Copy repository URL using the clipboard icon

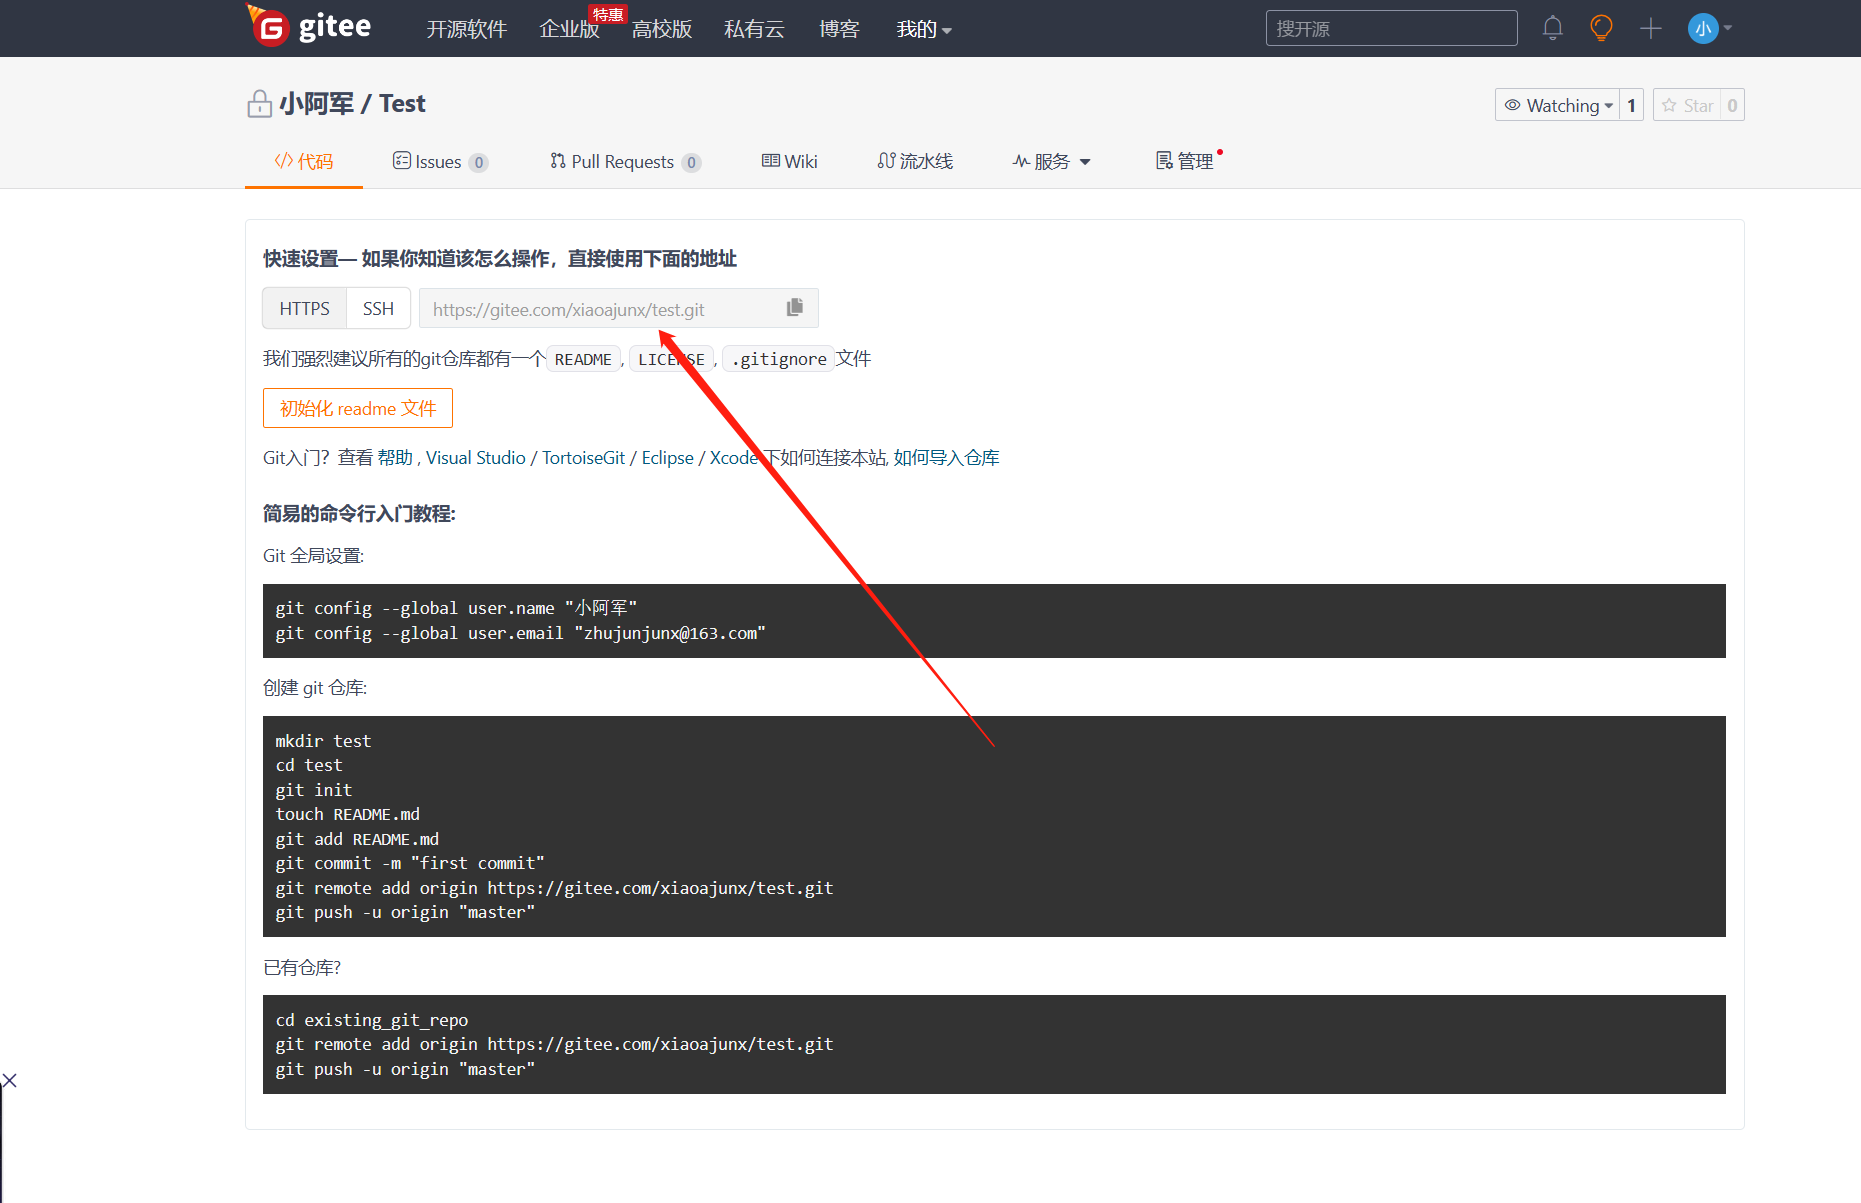[x=794, y=307]
